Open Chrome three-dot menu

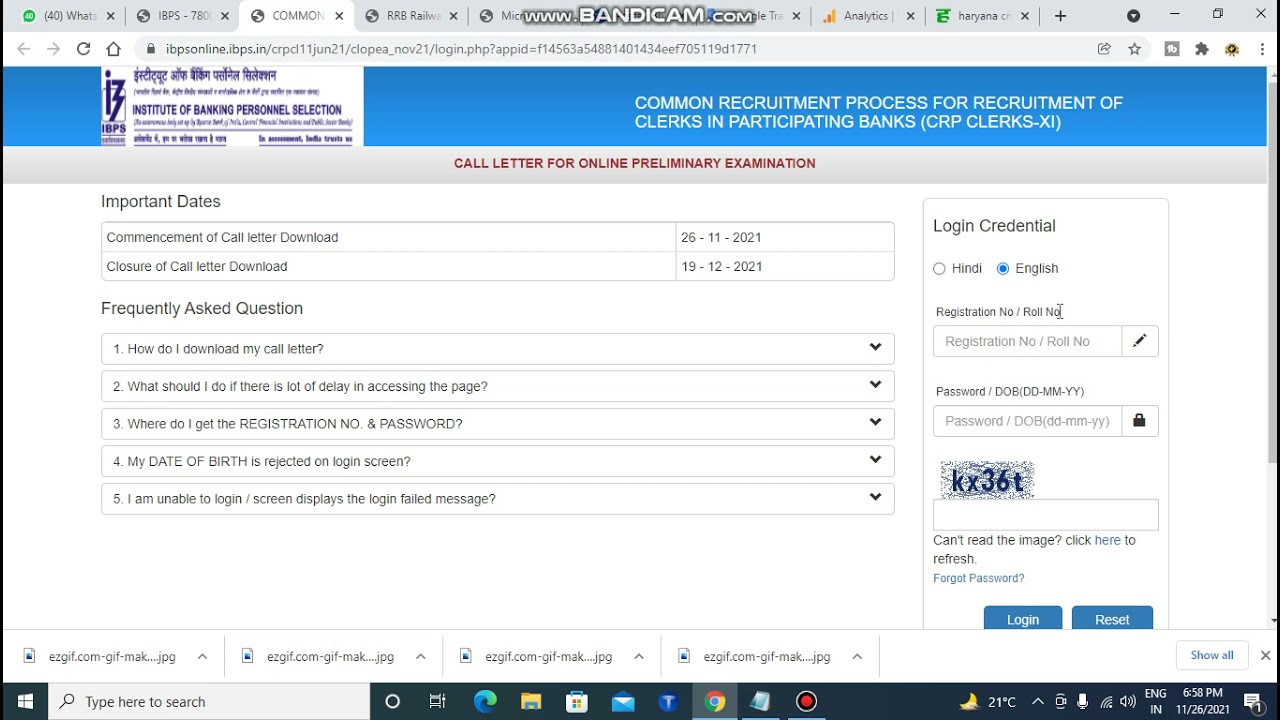1262,49
